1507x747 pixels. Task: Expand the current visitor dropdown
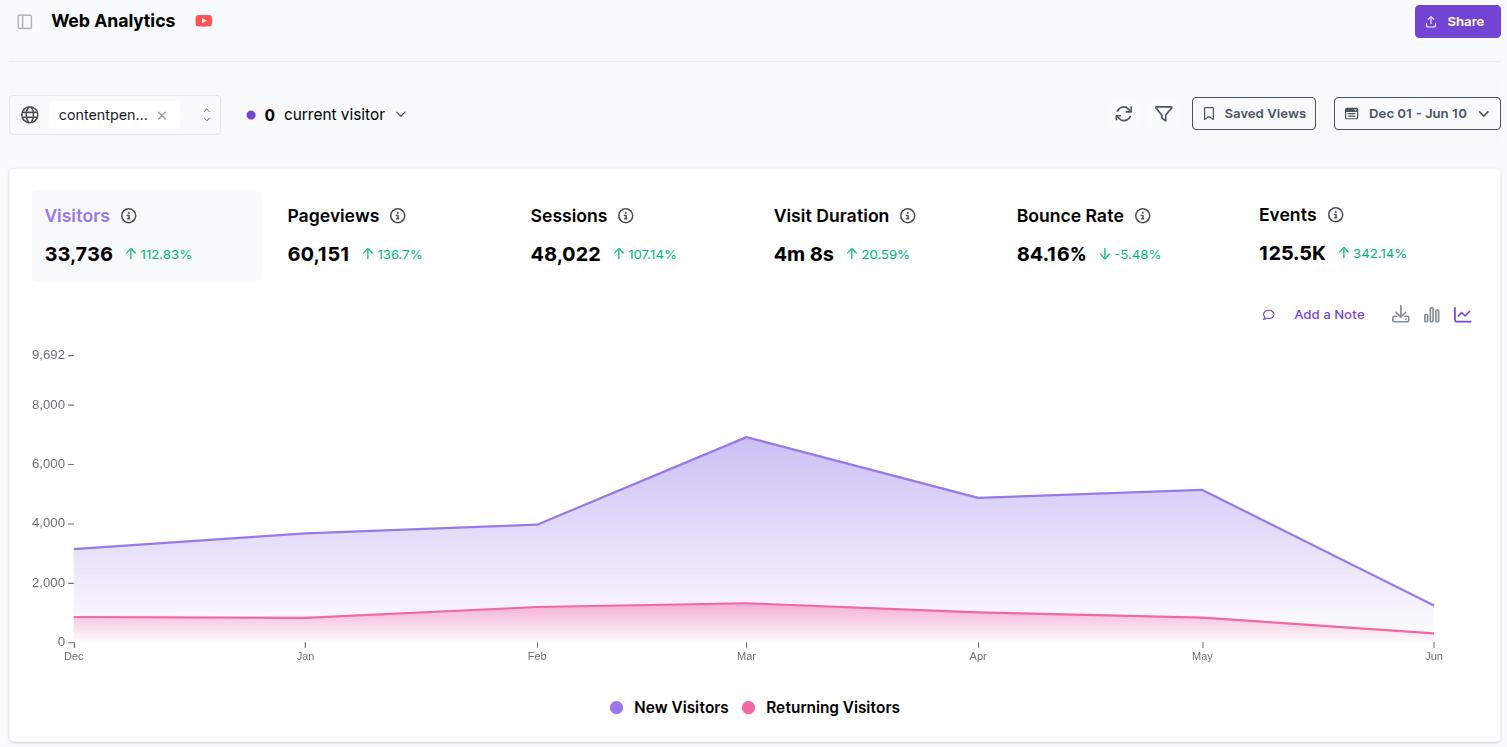point(401,114)
